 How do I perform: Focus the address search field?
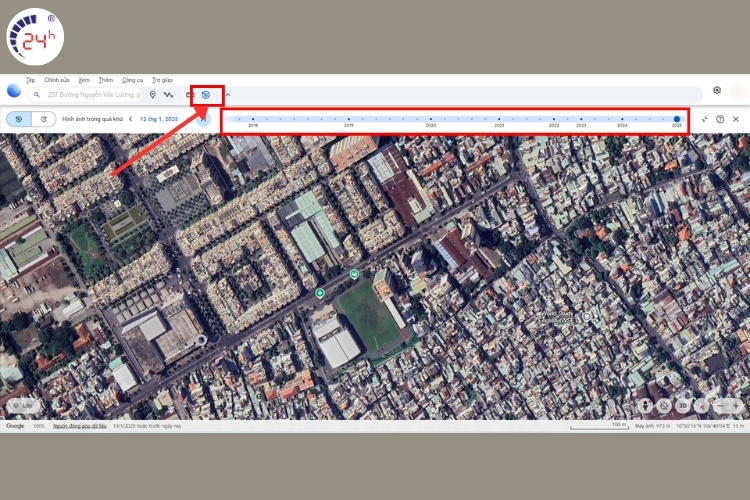click(x=85, y=95)
